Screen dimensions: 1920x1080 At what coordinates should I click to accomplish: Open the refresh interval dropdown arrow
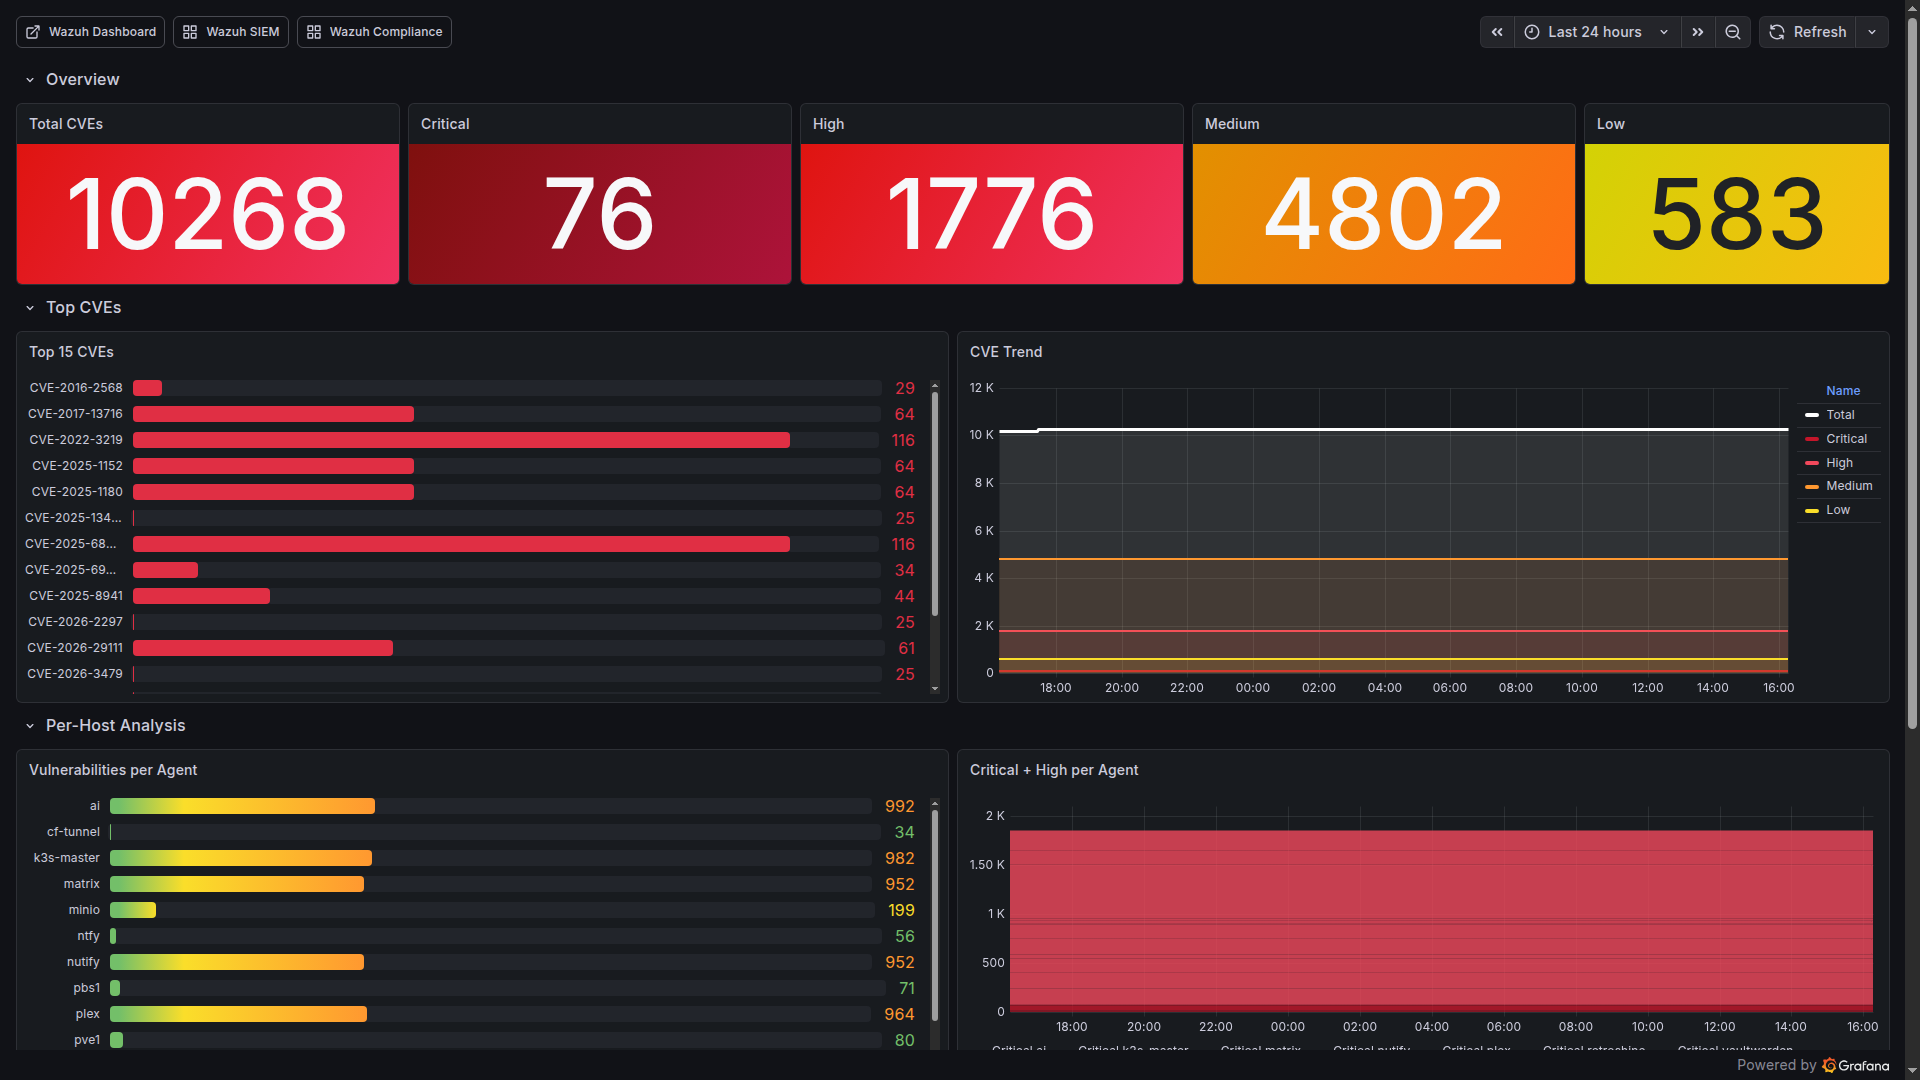pos(1872,32)
